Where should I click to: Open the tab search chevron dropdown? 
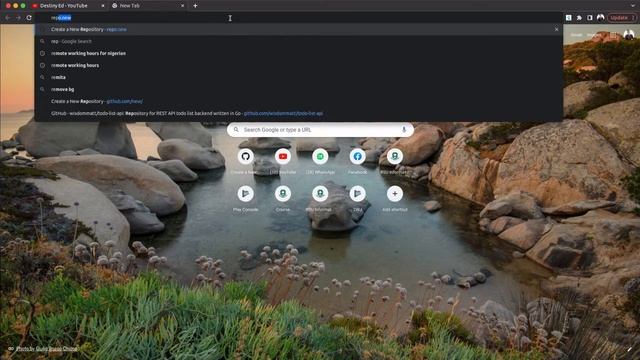click(x=633, y=6)
